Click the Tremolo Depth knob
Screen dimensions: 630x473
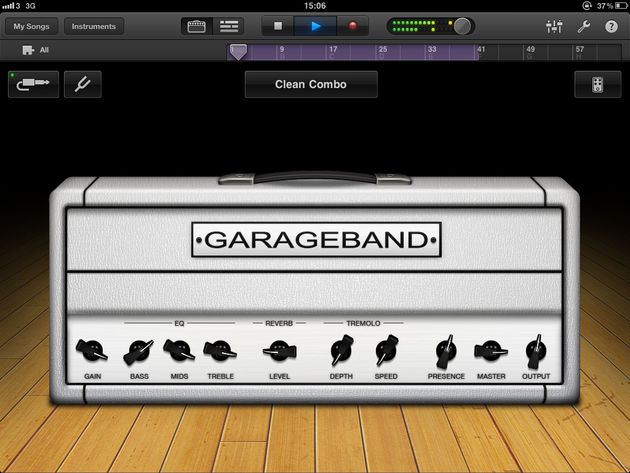point(342,351)
